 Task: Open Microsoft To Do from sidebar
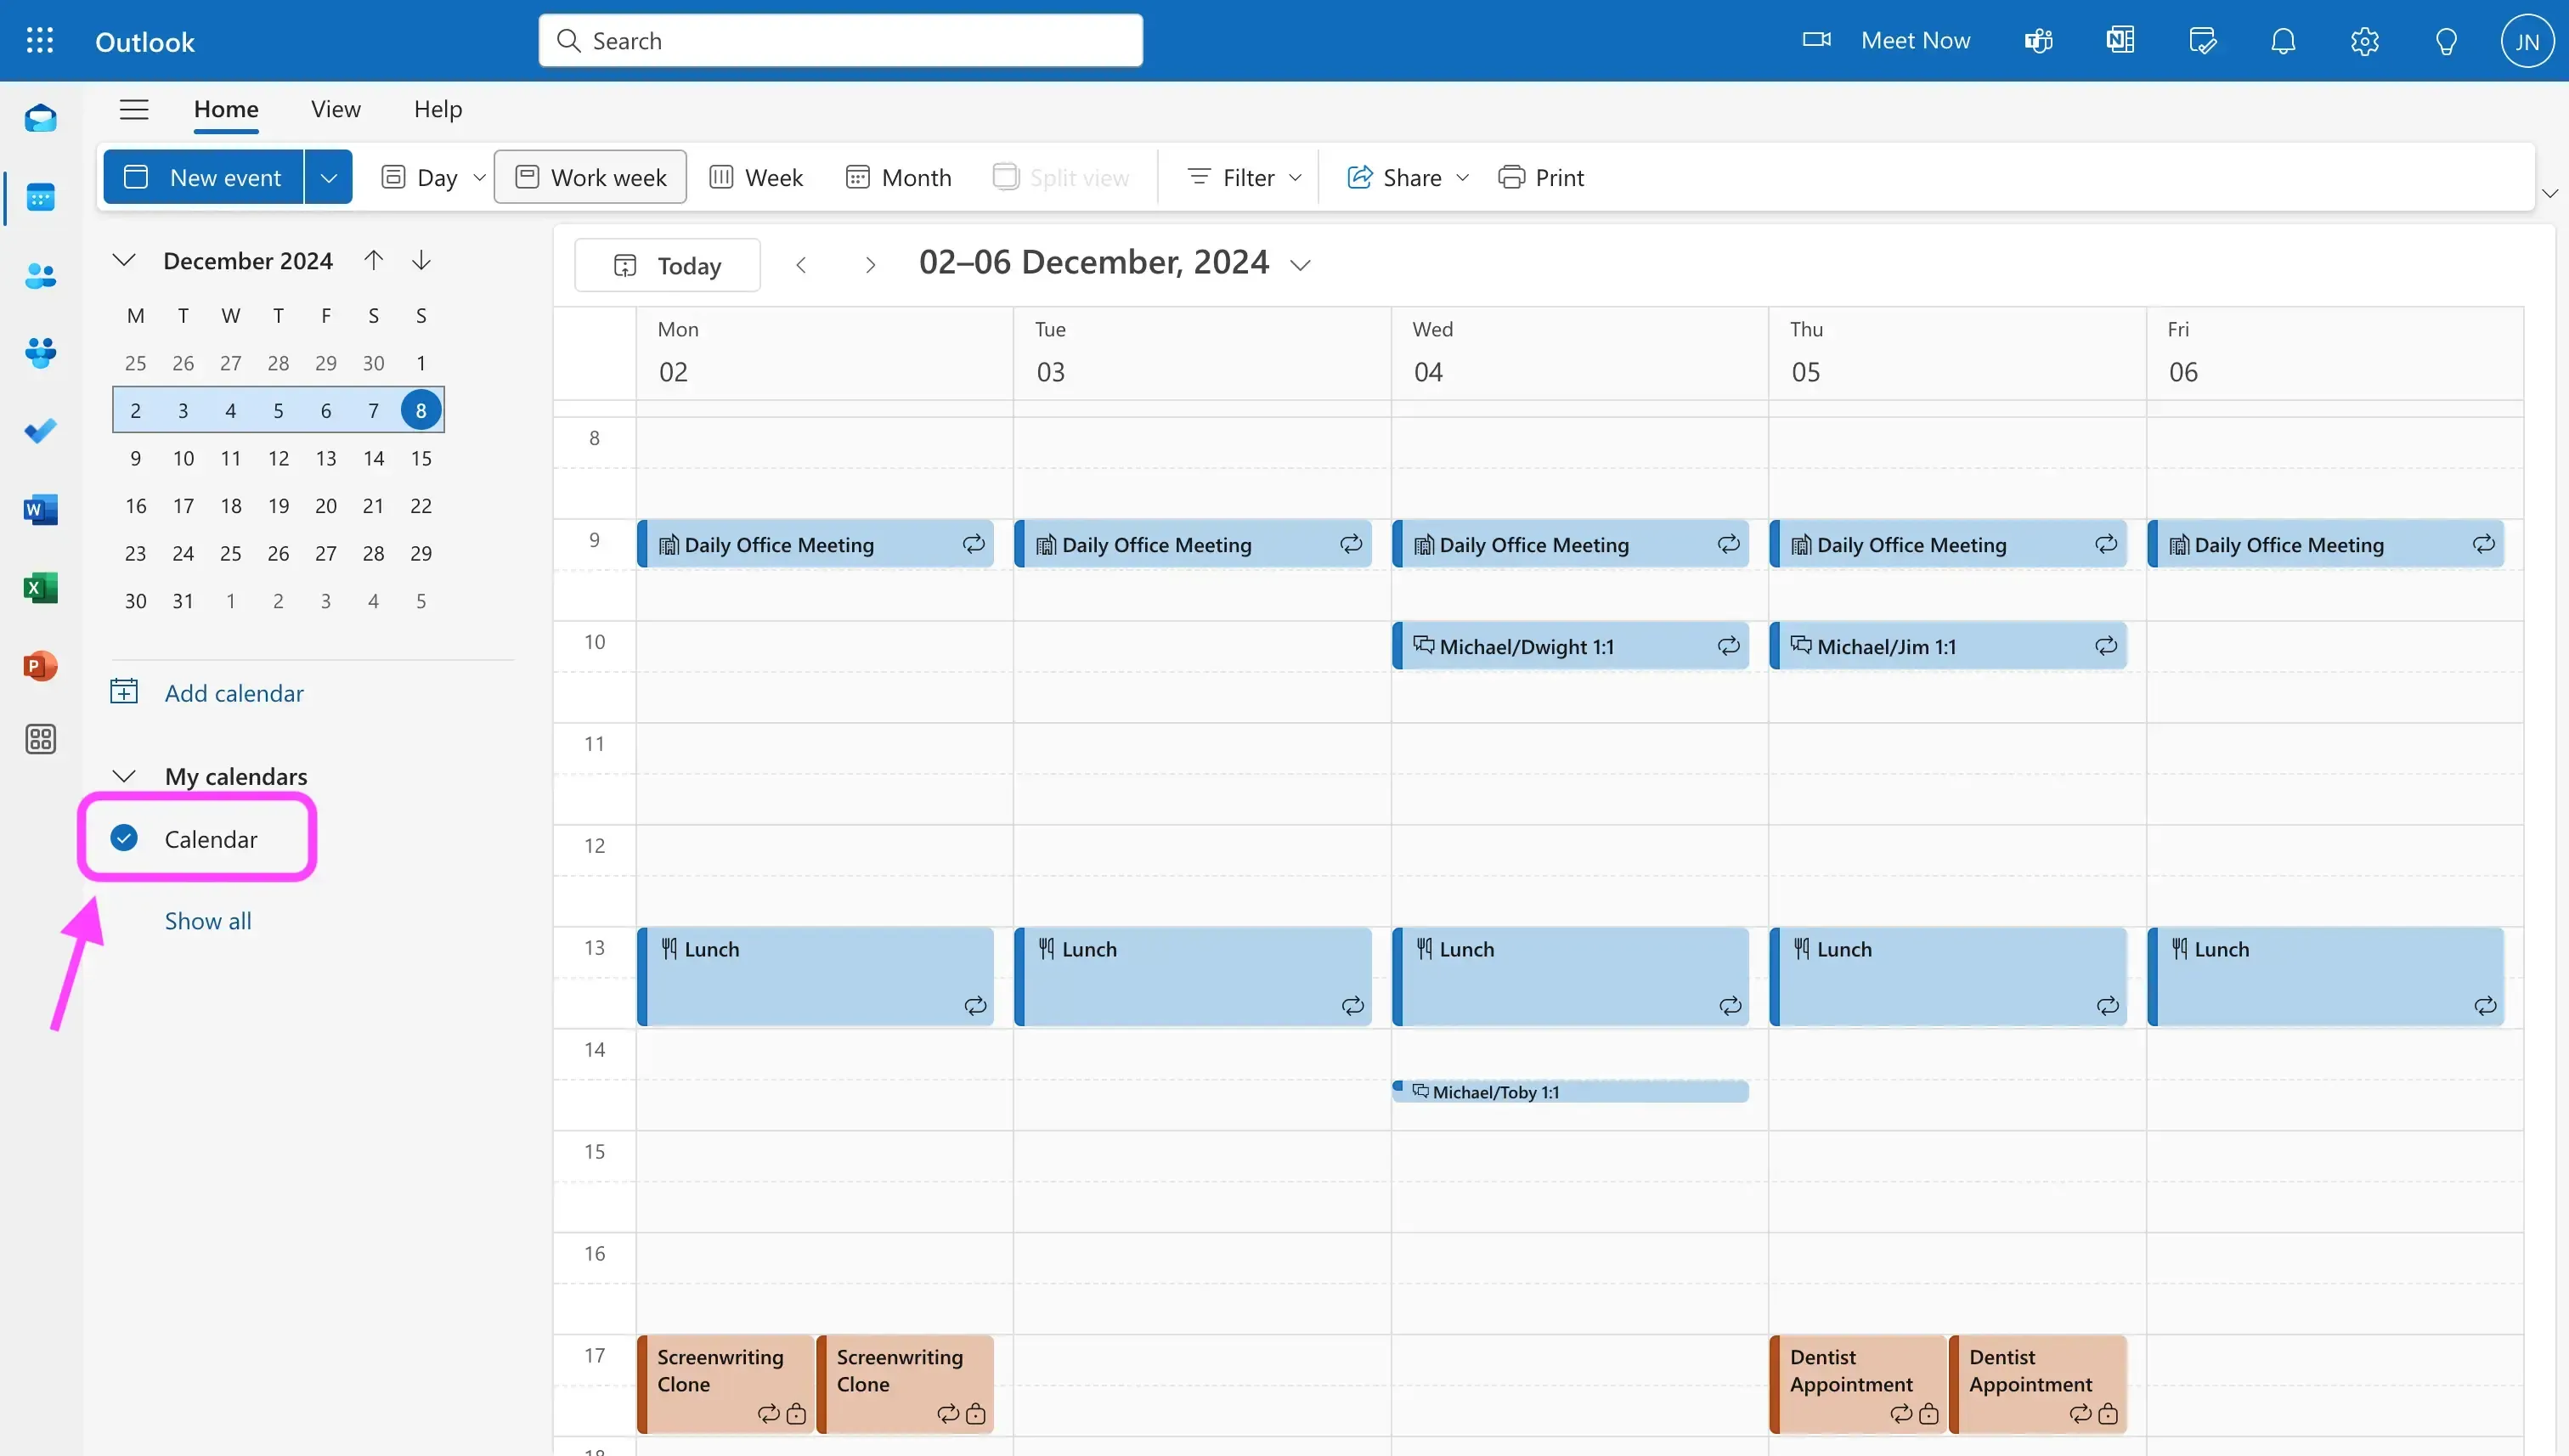click(x=40, y=430)
